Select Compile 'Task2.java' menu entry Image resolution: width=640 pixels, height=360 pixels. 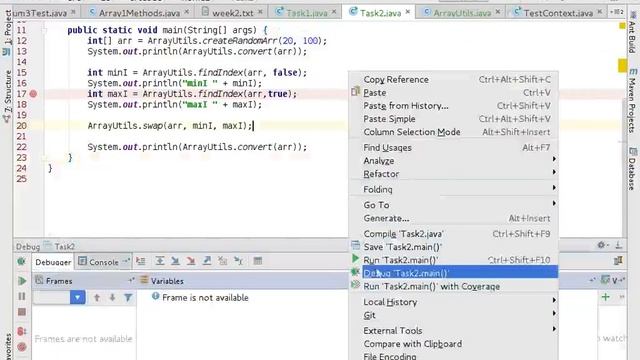[453, 233]
